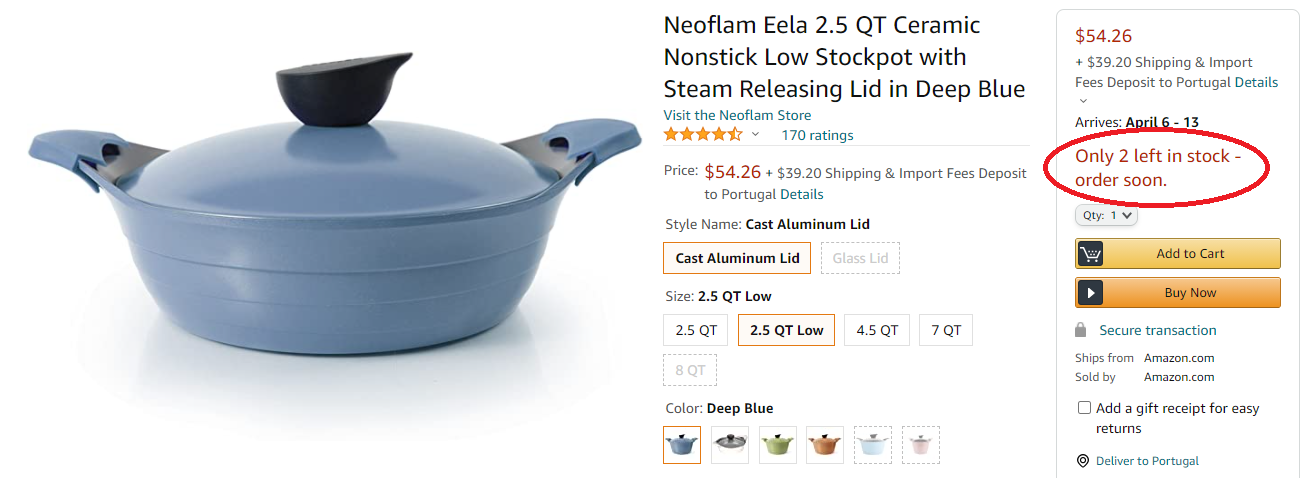Choose the 4.5 QT size option

(x=877, y=330)
